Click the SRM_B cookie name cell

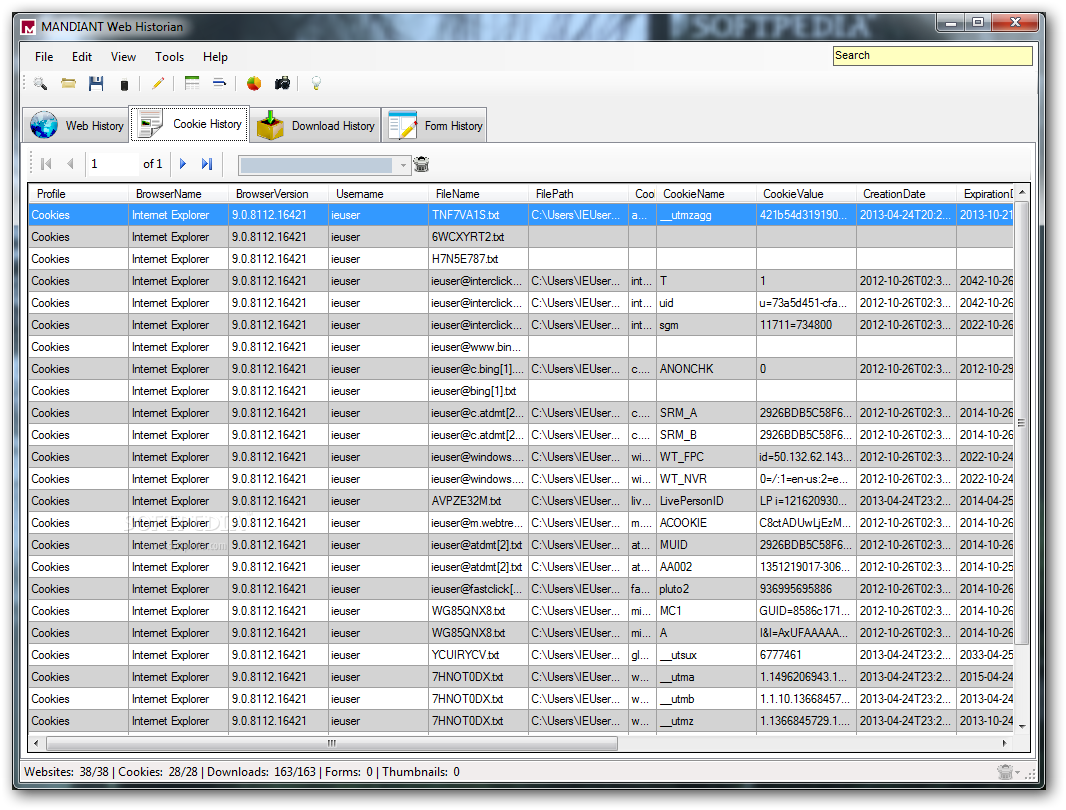(706, 435)
